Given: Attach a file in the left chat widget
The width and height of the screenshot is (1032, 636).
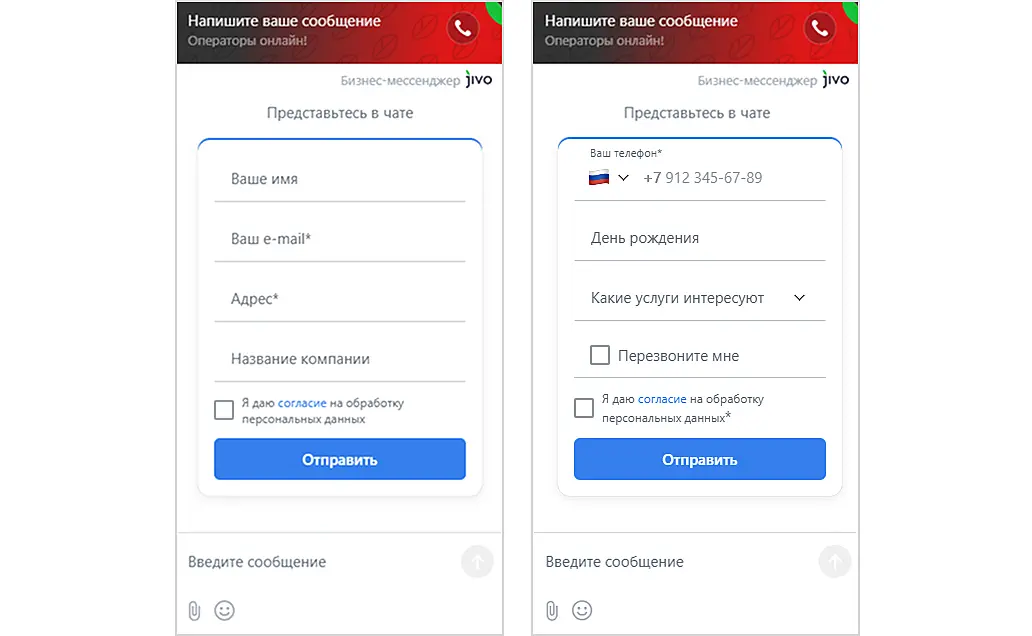Looking at the screenshot, I should (x=194, y=610).
